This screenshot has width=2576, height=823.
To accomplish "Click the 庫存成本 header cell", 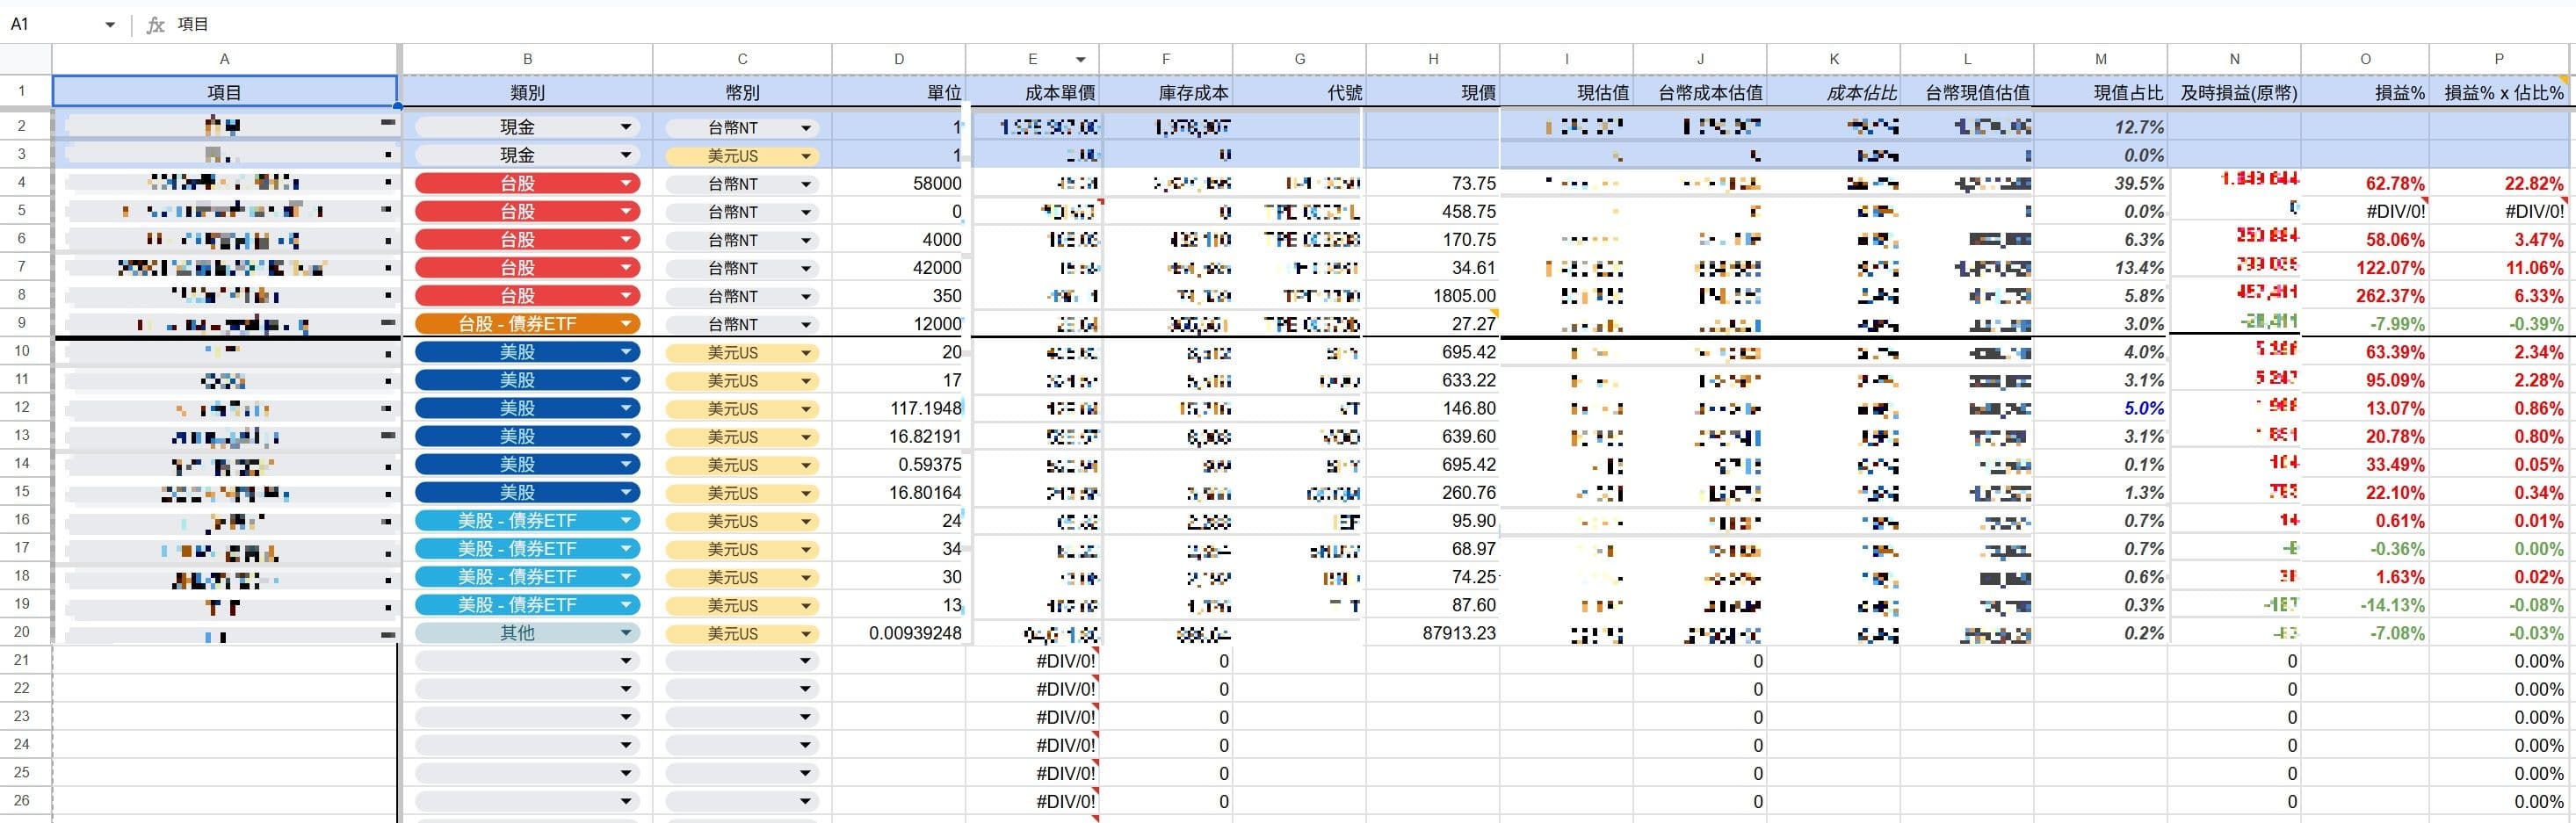I will click(1166, 92).
